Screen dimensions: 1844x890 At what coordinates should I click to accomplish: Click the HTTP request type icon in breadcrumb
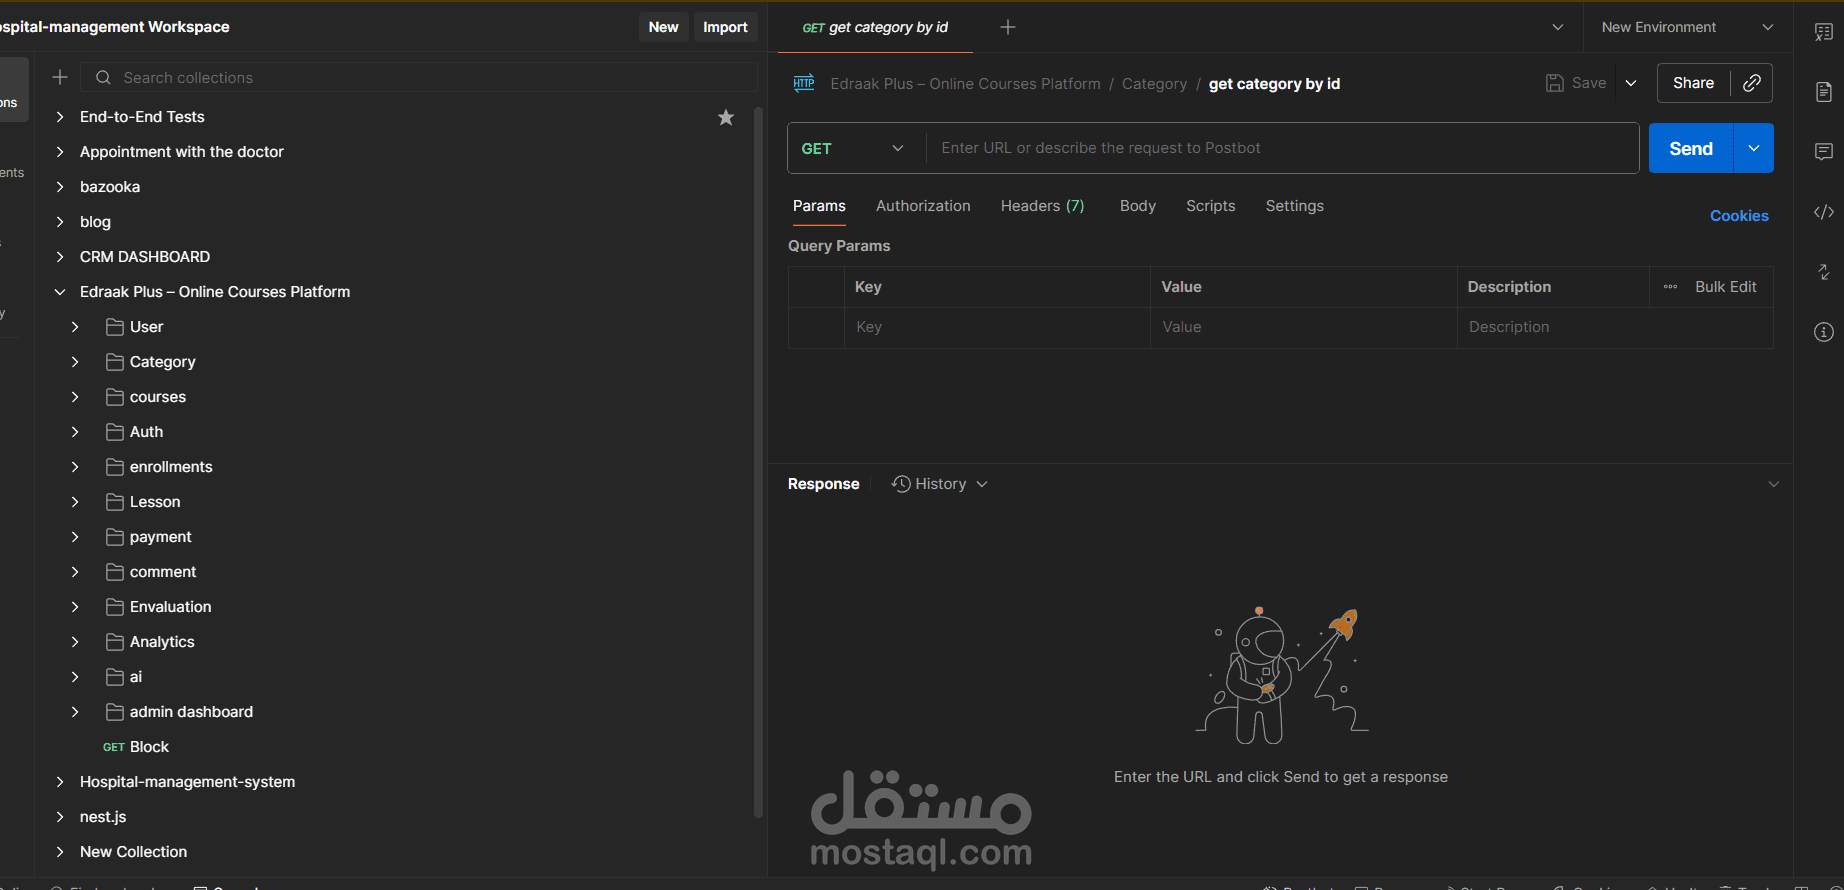coord(804,83)
